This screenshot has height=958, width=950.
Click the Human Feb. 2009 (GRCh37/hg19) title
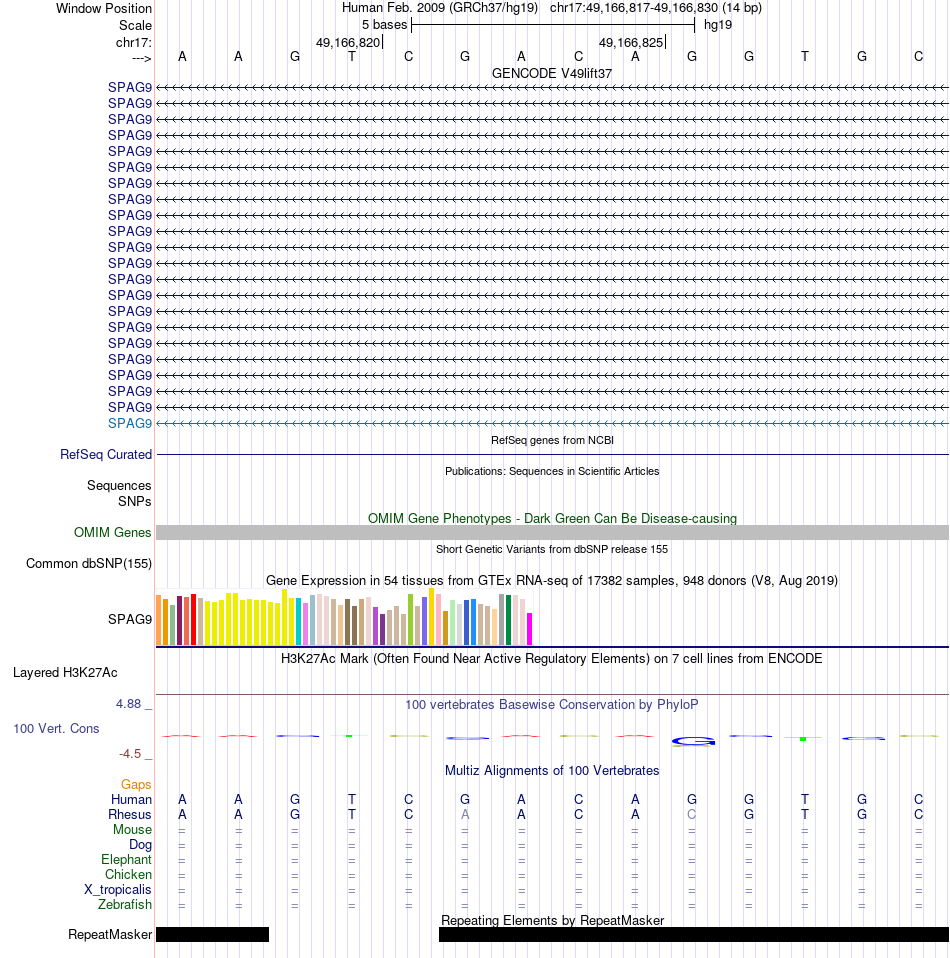click(x=440, y=8)
